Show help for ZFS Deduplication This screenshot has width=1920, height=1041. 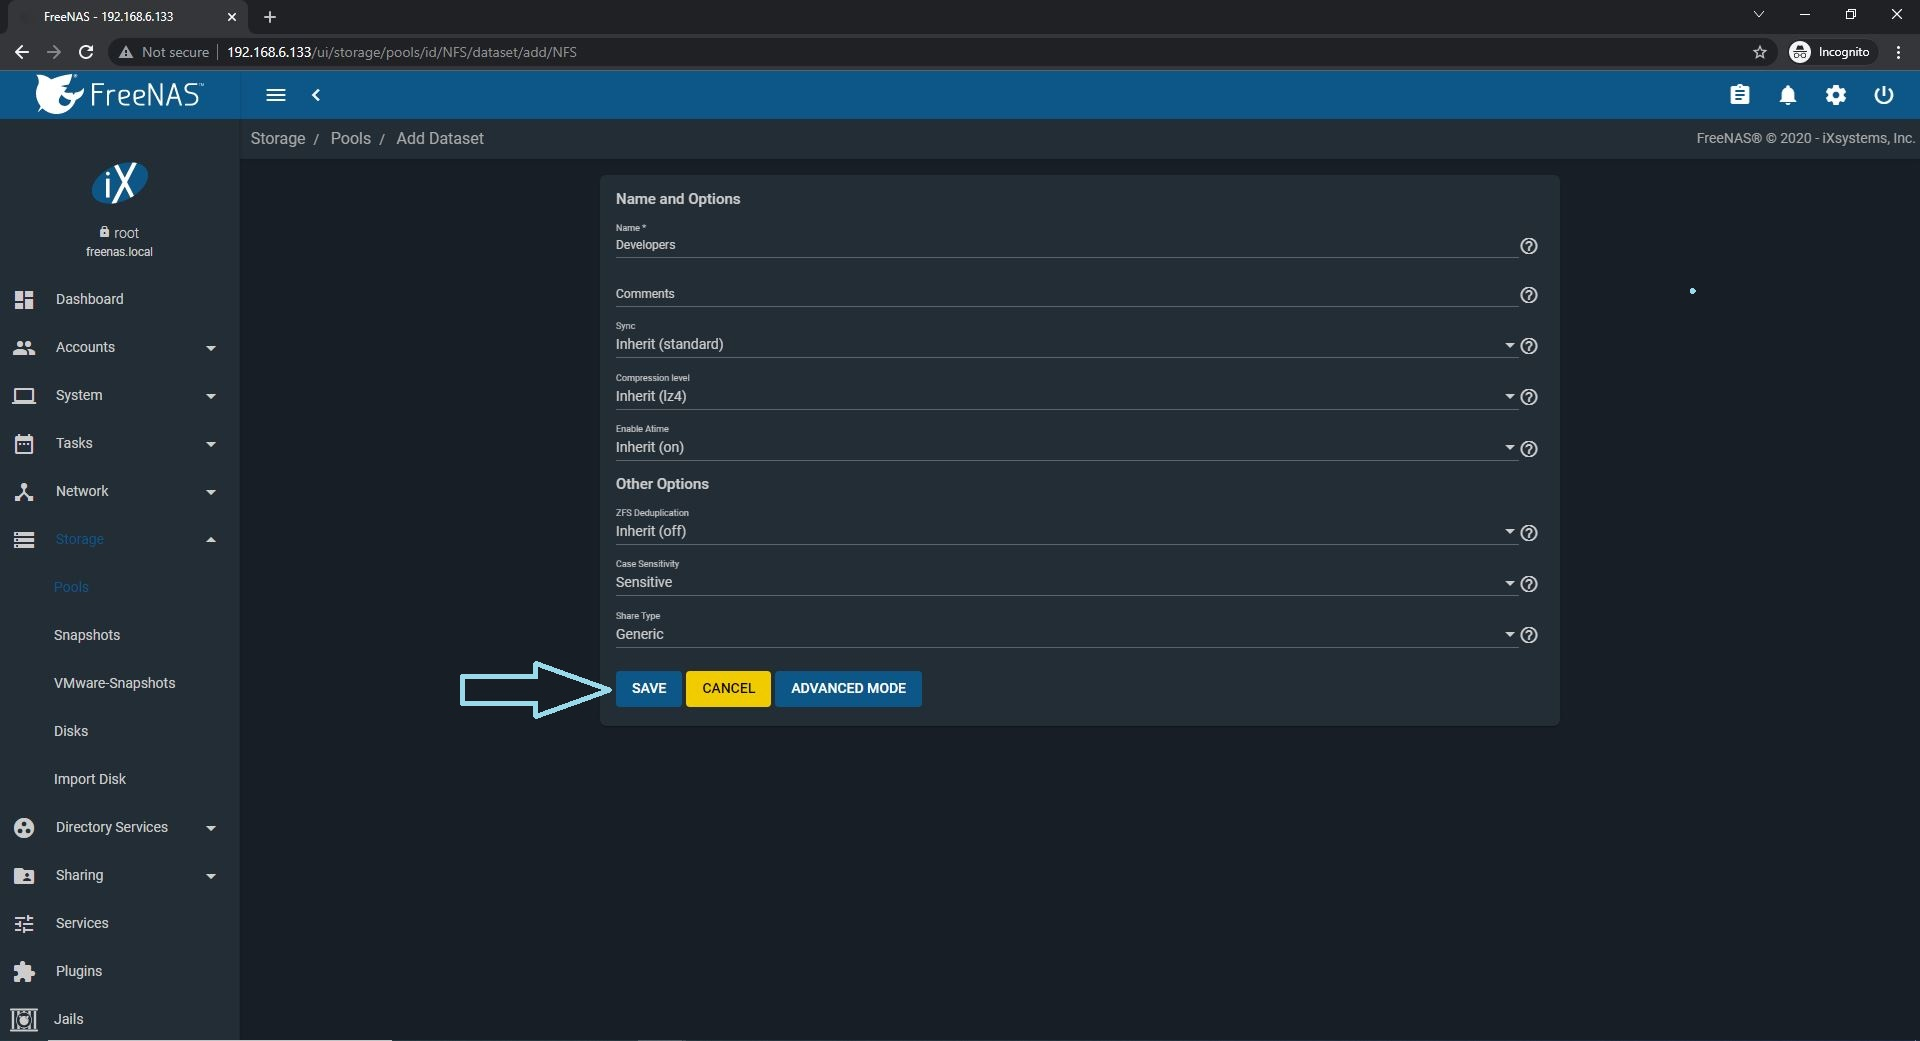pyautogui.click(x=1528, y=533)
